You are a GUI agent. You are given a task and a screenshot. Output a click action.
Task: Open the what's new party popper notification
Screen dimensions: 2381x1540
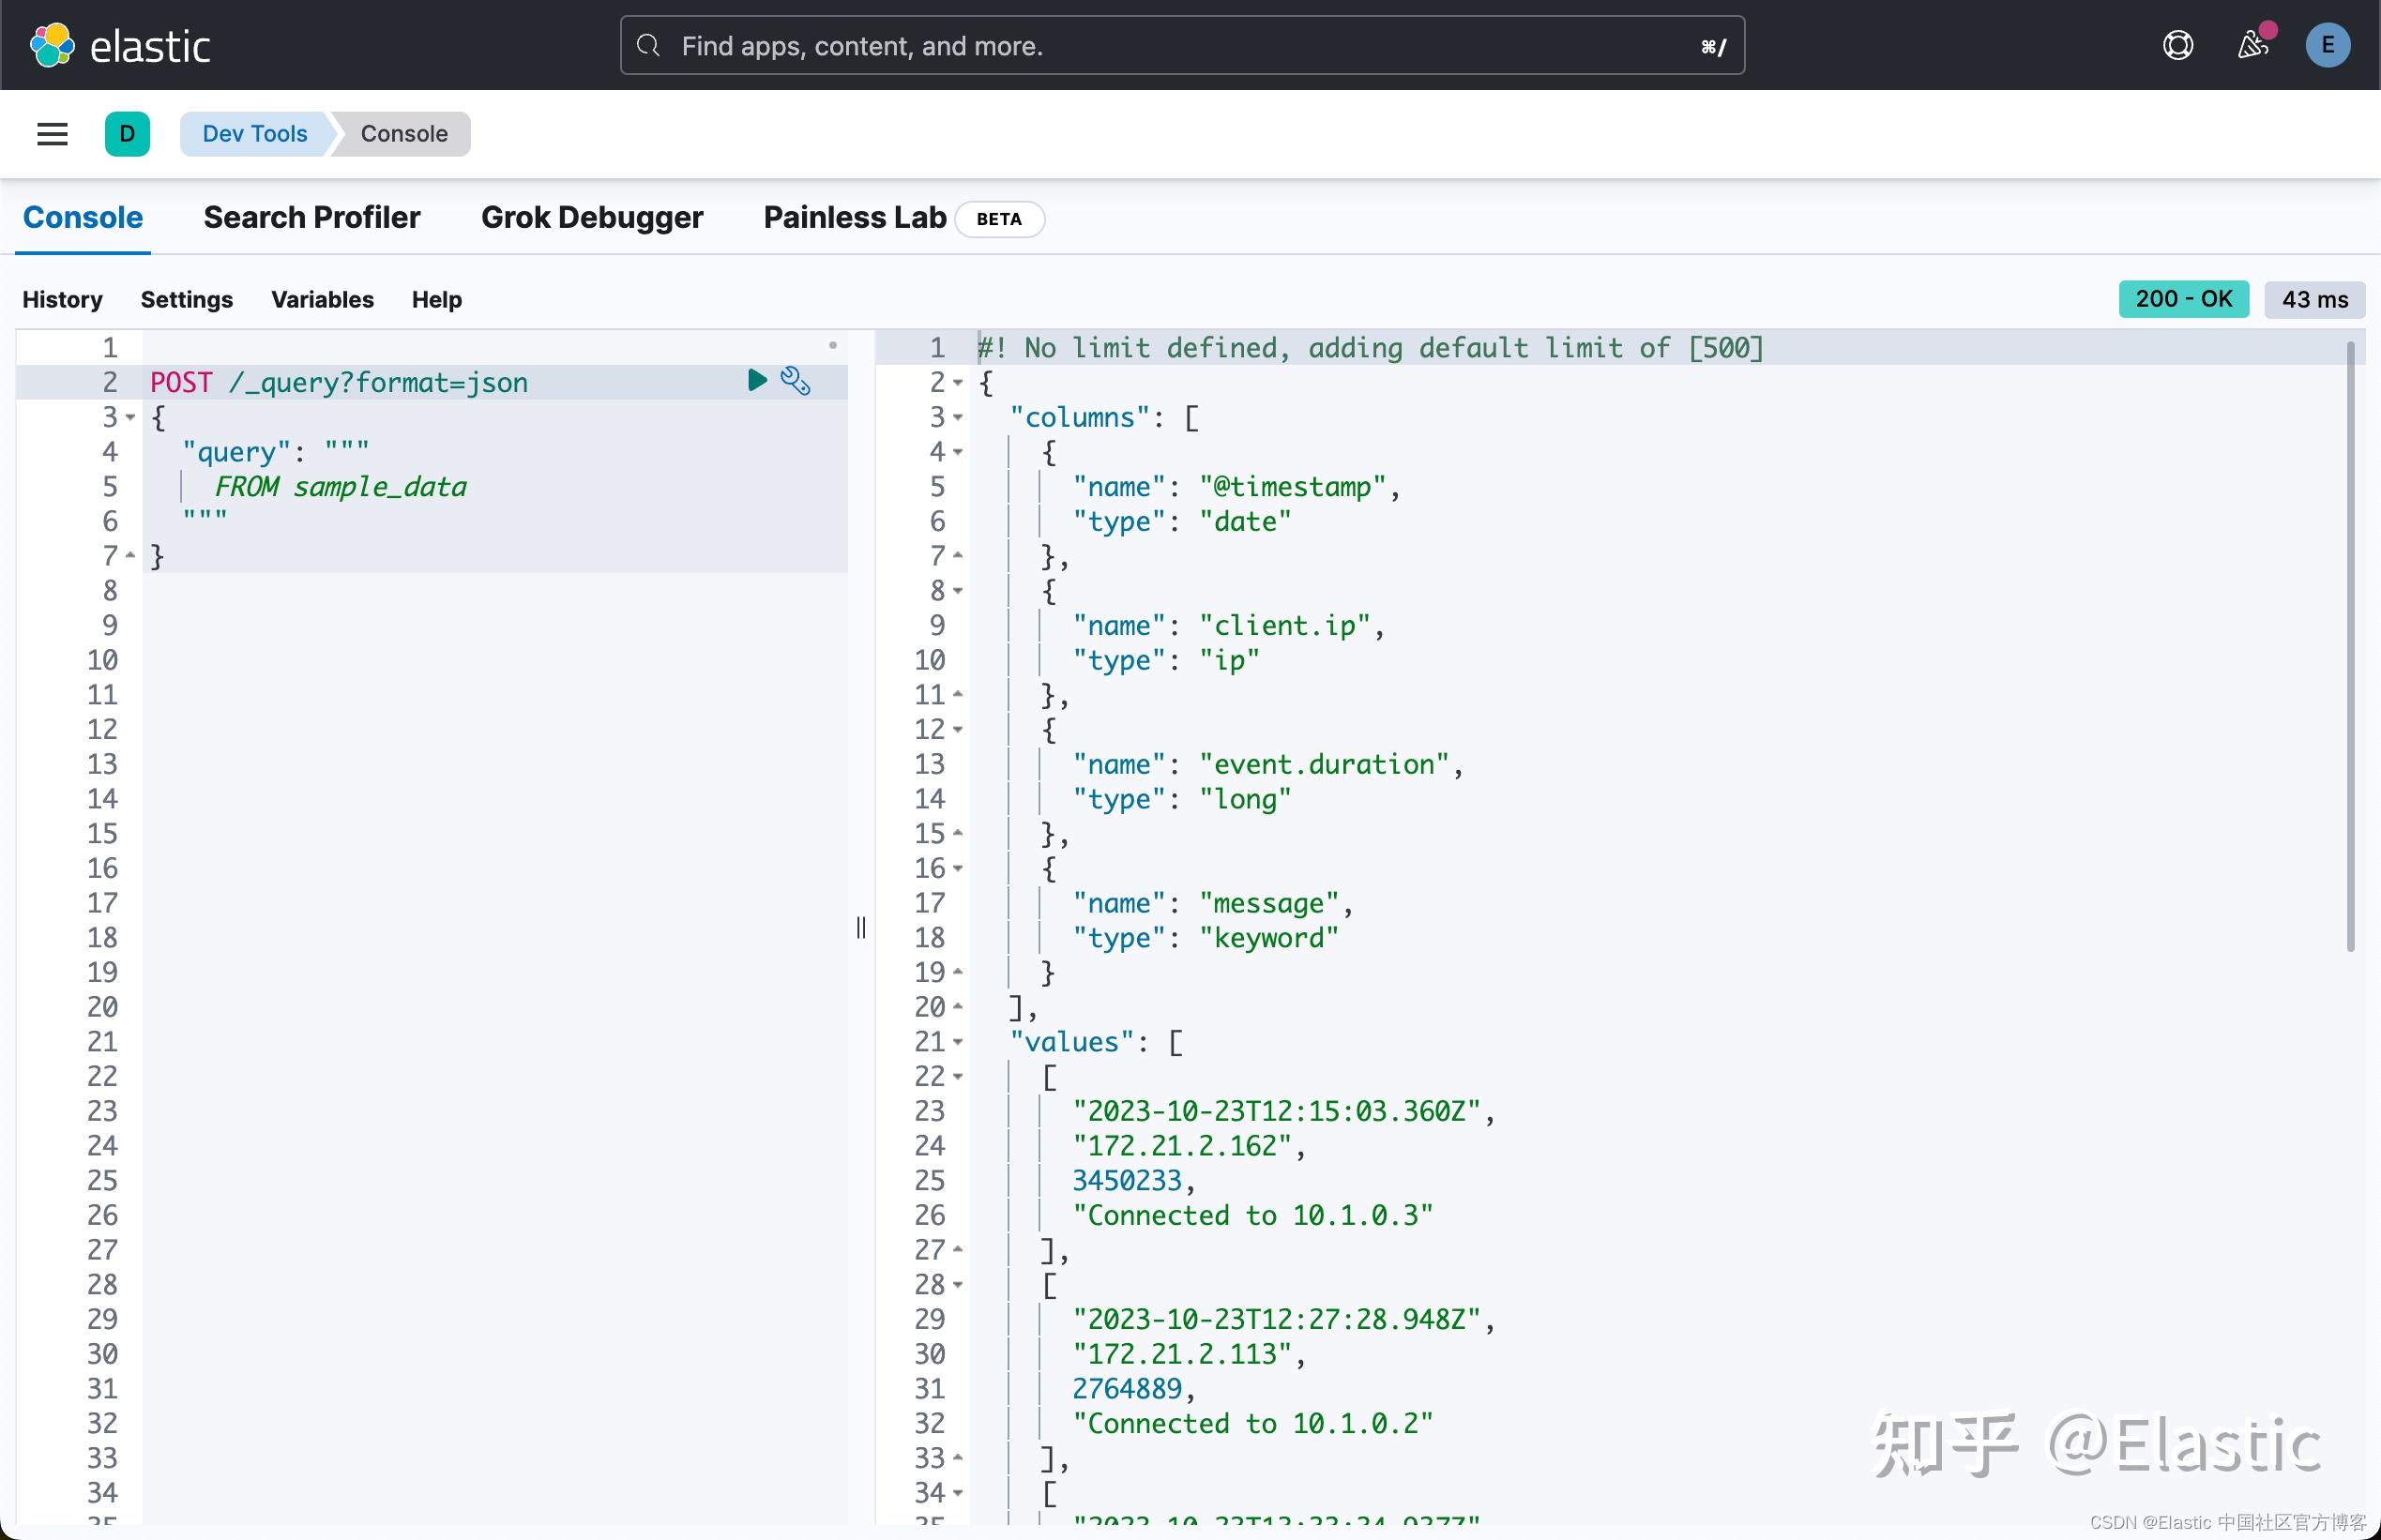coord(2252,45)
